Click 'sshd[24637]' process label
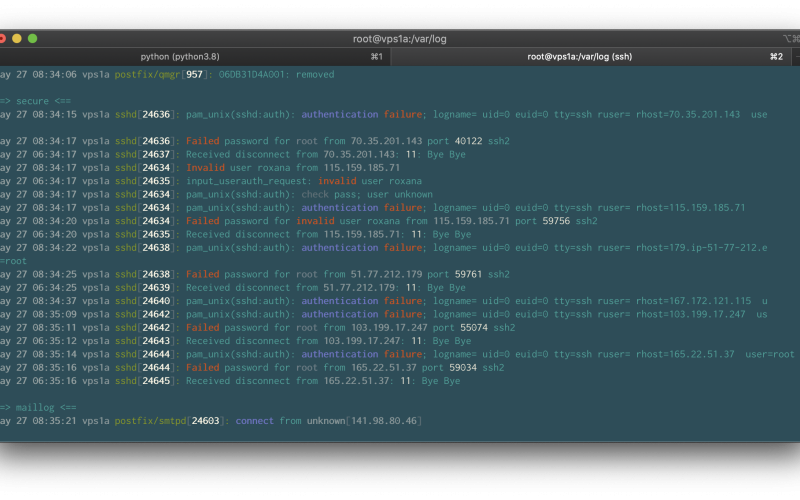The image size is (800, 500). click(x=145, y=154)
